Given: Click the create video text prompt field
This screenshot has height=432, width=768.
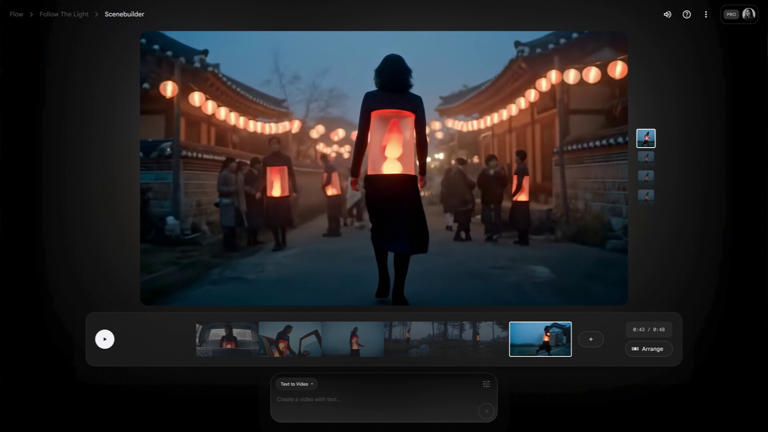Looking at the screenshot, I should (x=370, y=400).
